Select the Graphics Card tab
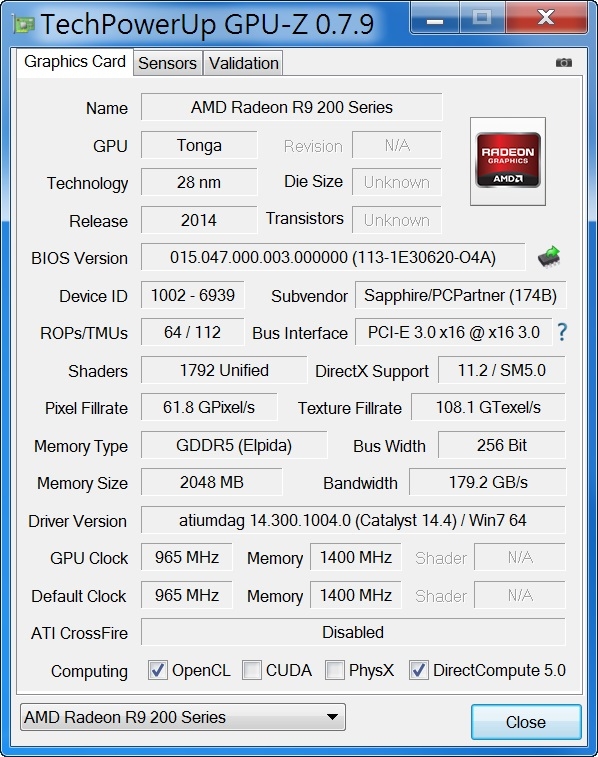The image size is (598, 757). point(75,62)
